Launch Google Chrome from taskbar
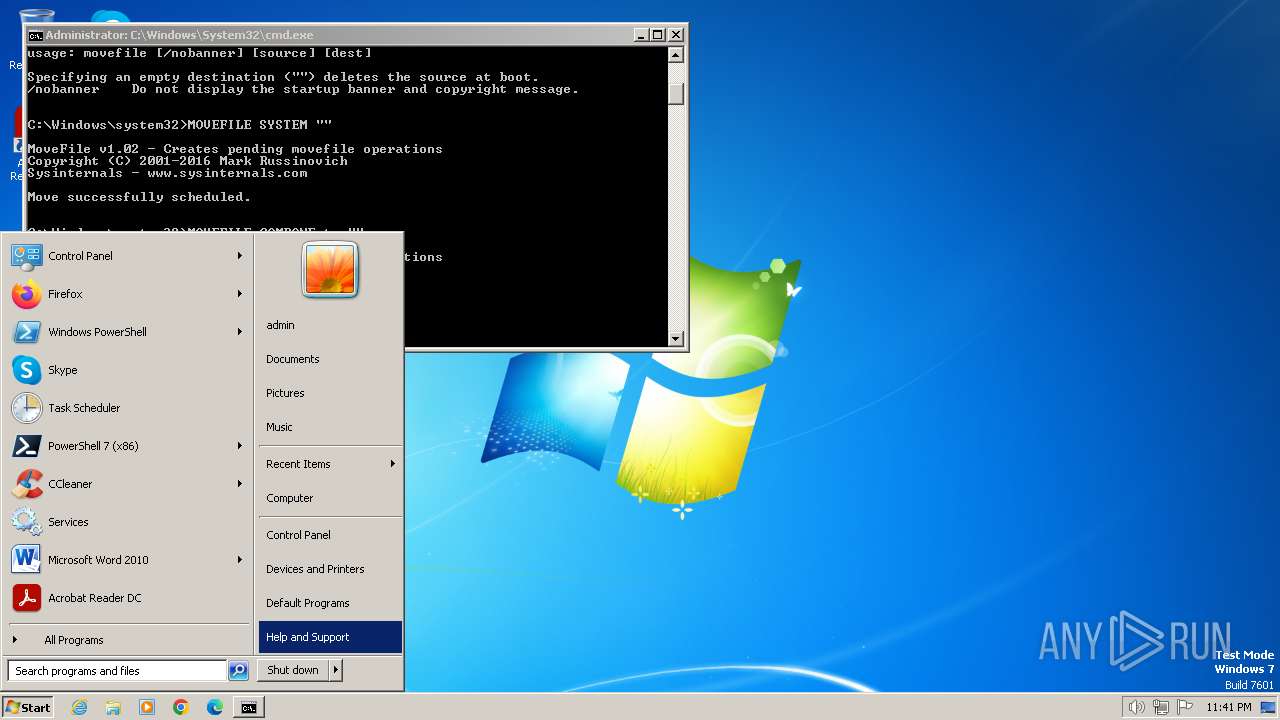 [x=181, y=707]
